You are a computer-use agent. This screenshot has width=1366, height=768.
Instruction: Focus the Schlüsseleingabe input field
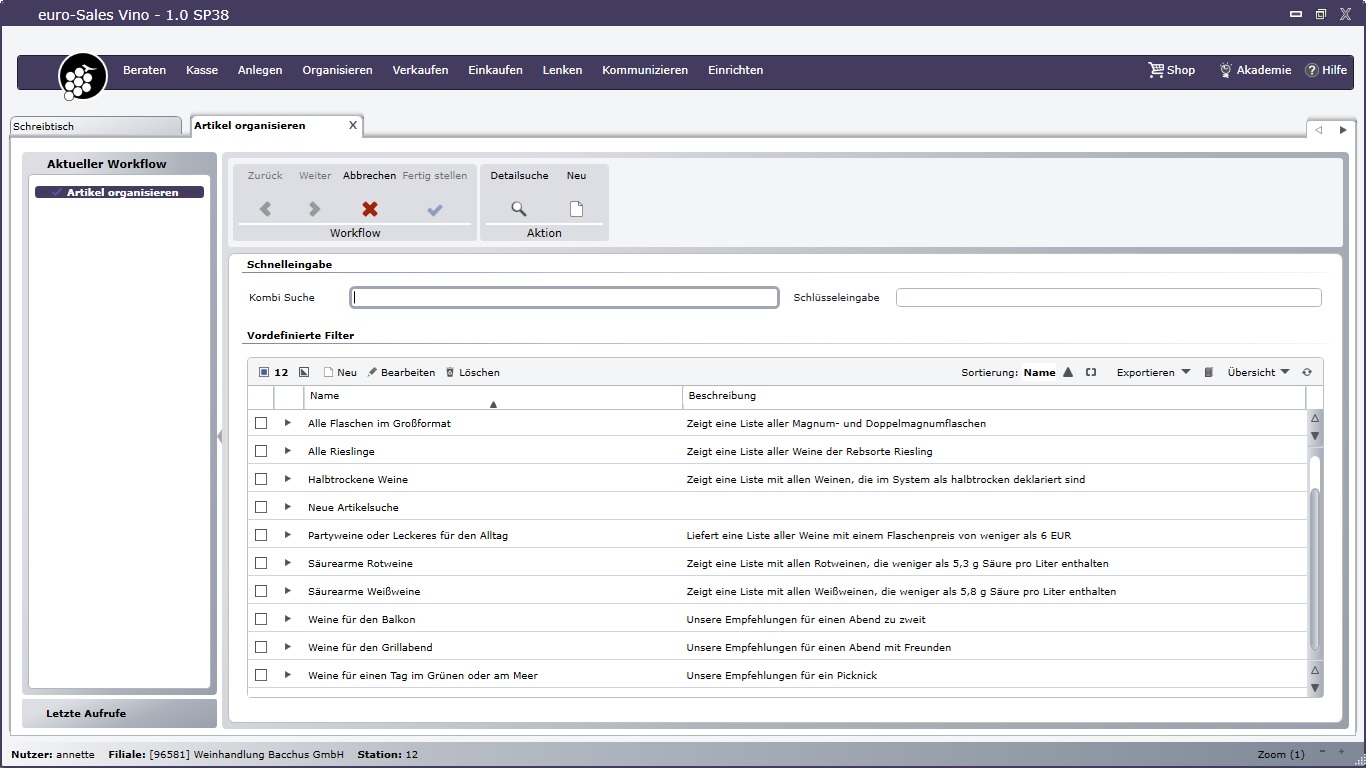1108,297
